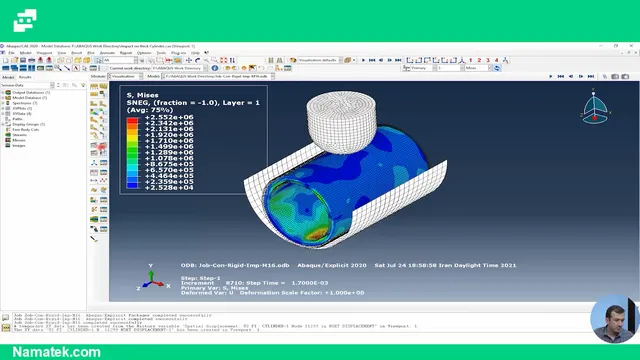Click the Auto-fit view icon
This screenshot has width=640, height=360.
[223, 60]
